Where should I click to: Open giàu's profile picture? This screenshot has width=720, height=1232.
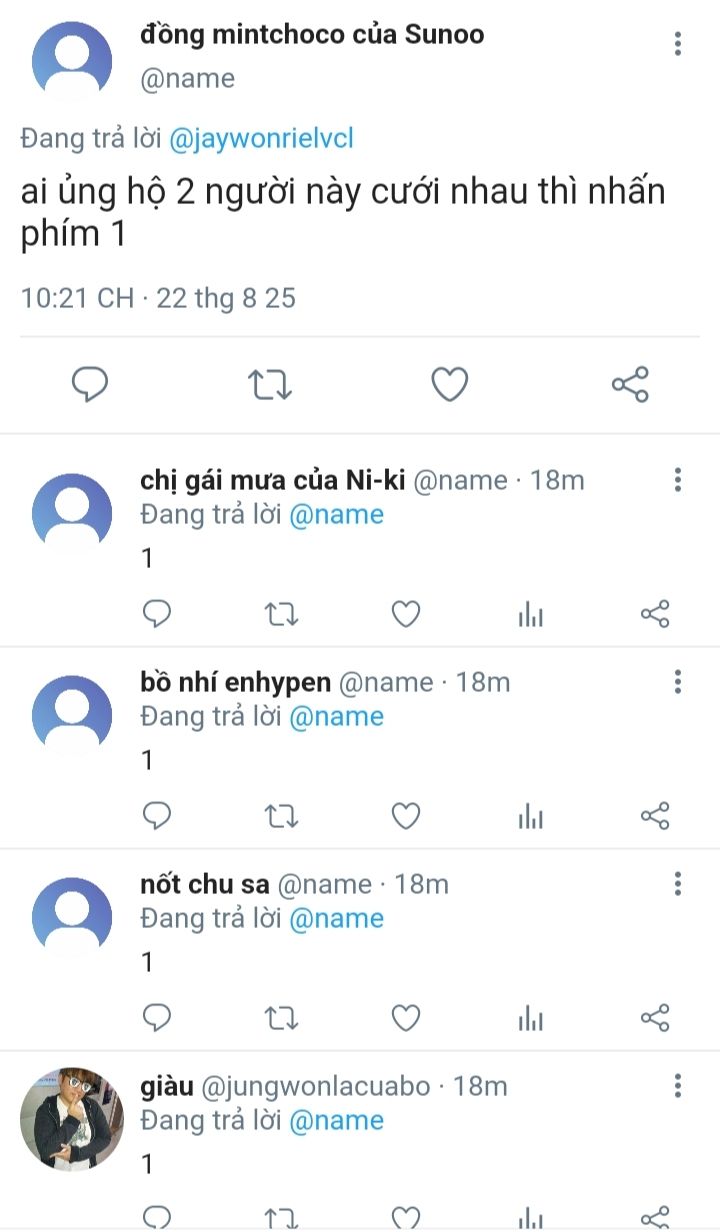(71, 1118)
